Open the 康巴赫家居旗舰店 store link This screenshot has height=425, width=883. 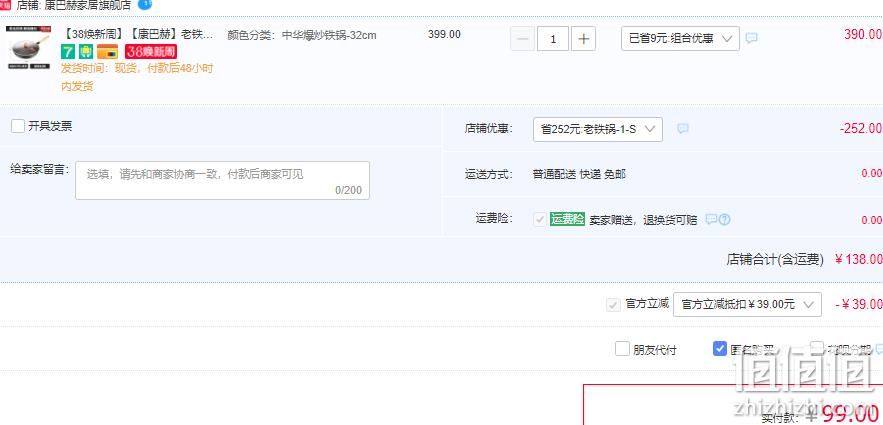(x=87, y=5)
